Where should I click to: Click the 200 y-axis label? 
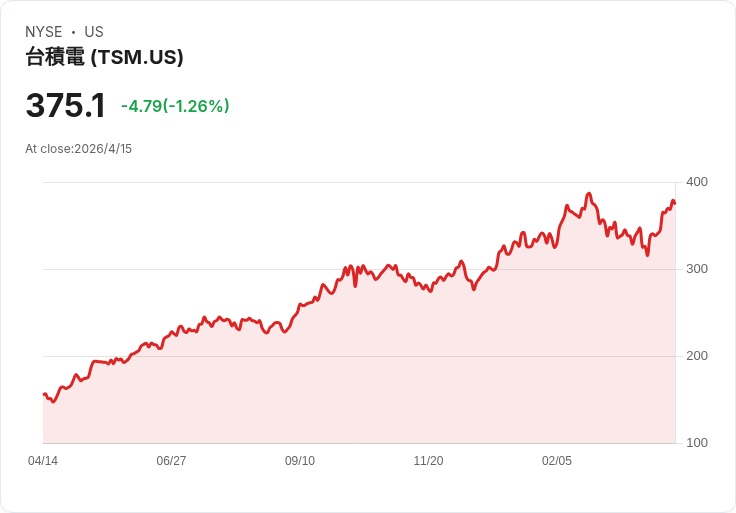(697, 356)
